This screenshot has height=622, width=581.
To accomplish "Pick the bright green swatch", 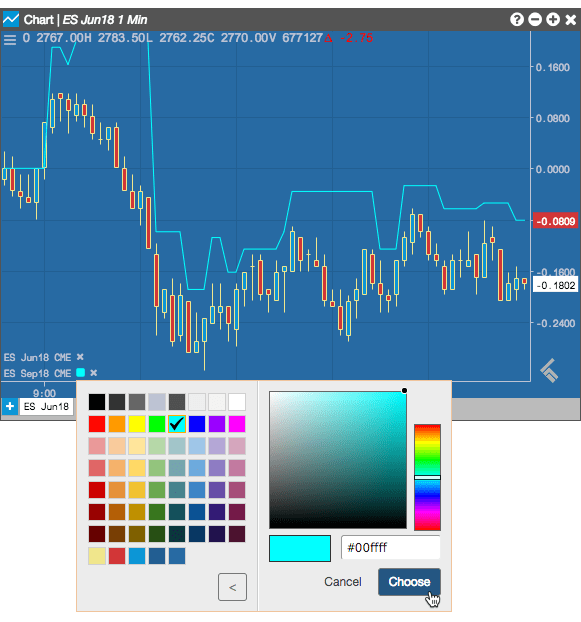I will coord(157,424).
